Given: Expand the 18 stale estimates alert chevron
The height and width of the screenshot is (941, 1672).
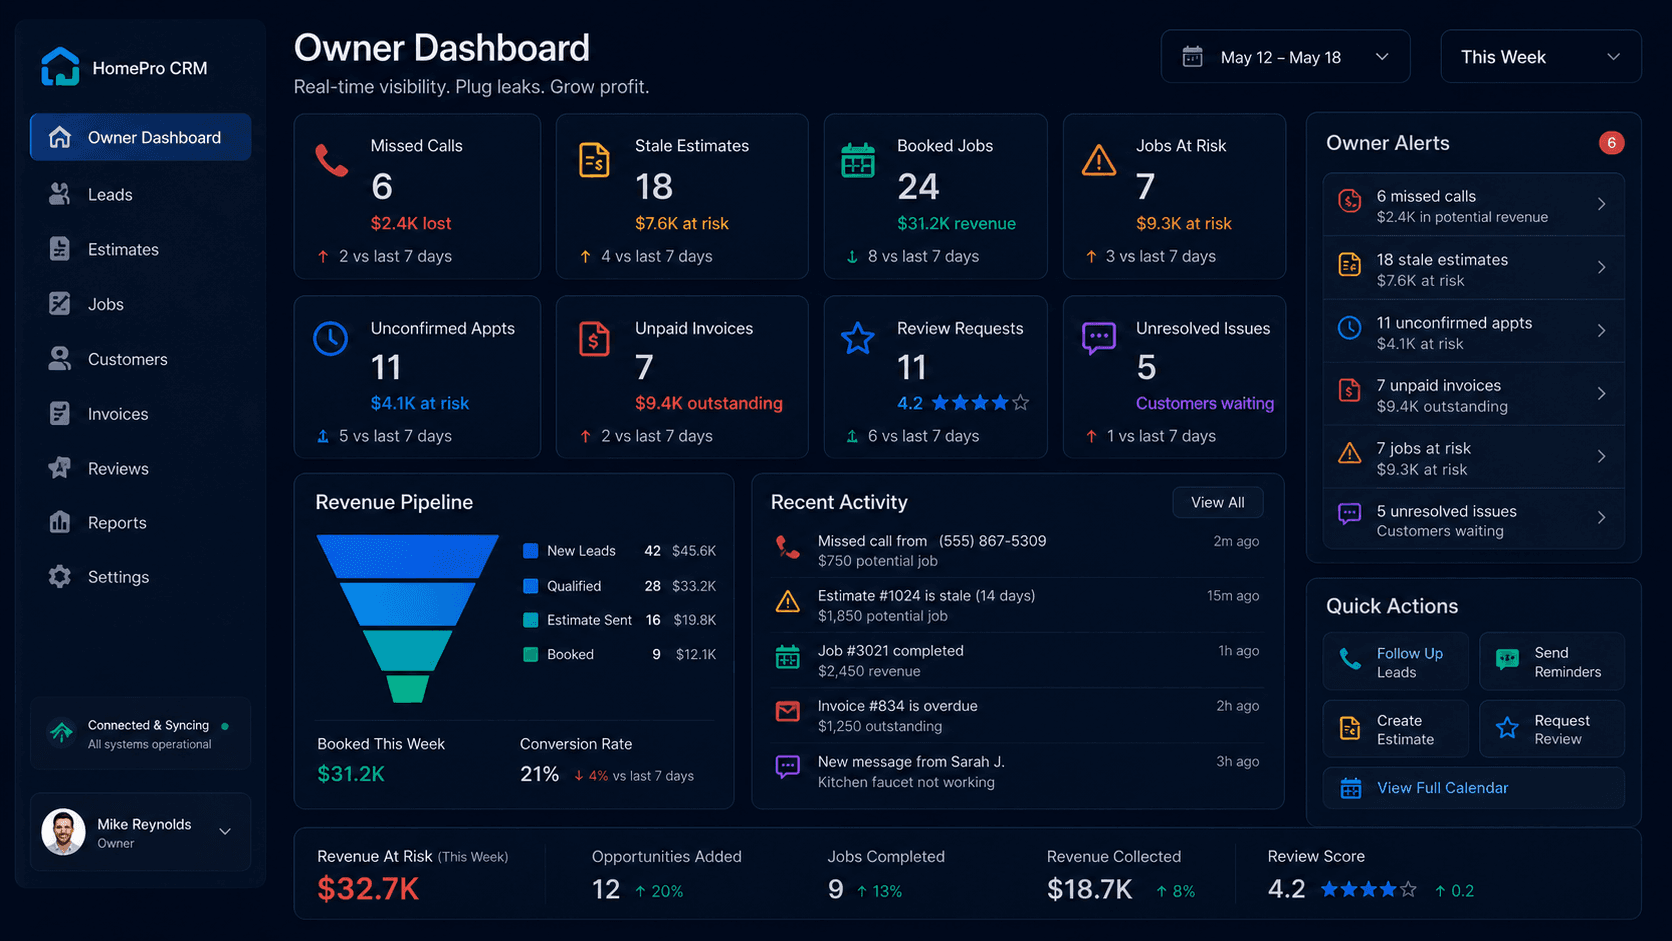Looking at the screenshot, I should pos(1601,267).
